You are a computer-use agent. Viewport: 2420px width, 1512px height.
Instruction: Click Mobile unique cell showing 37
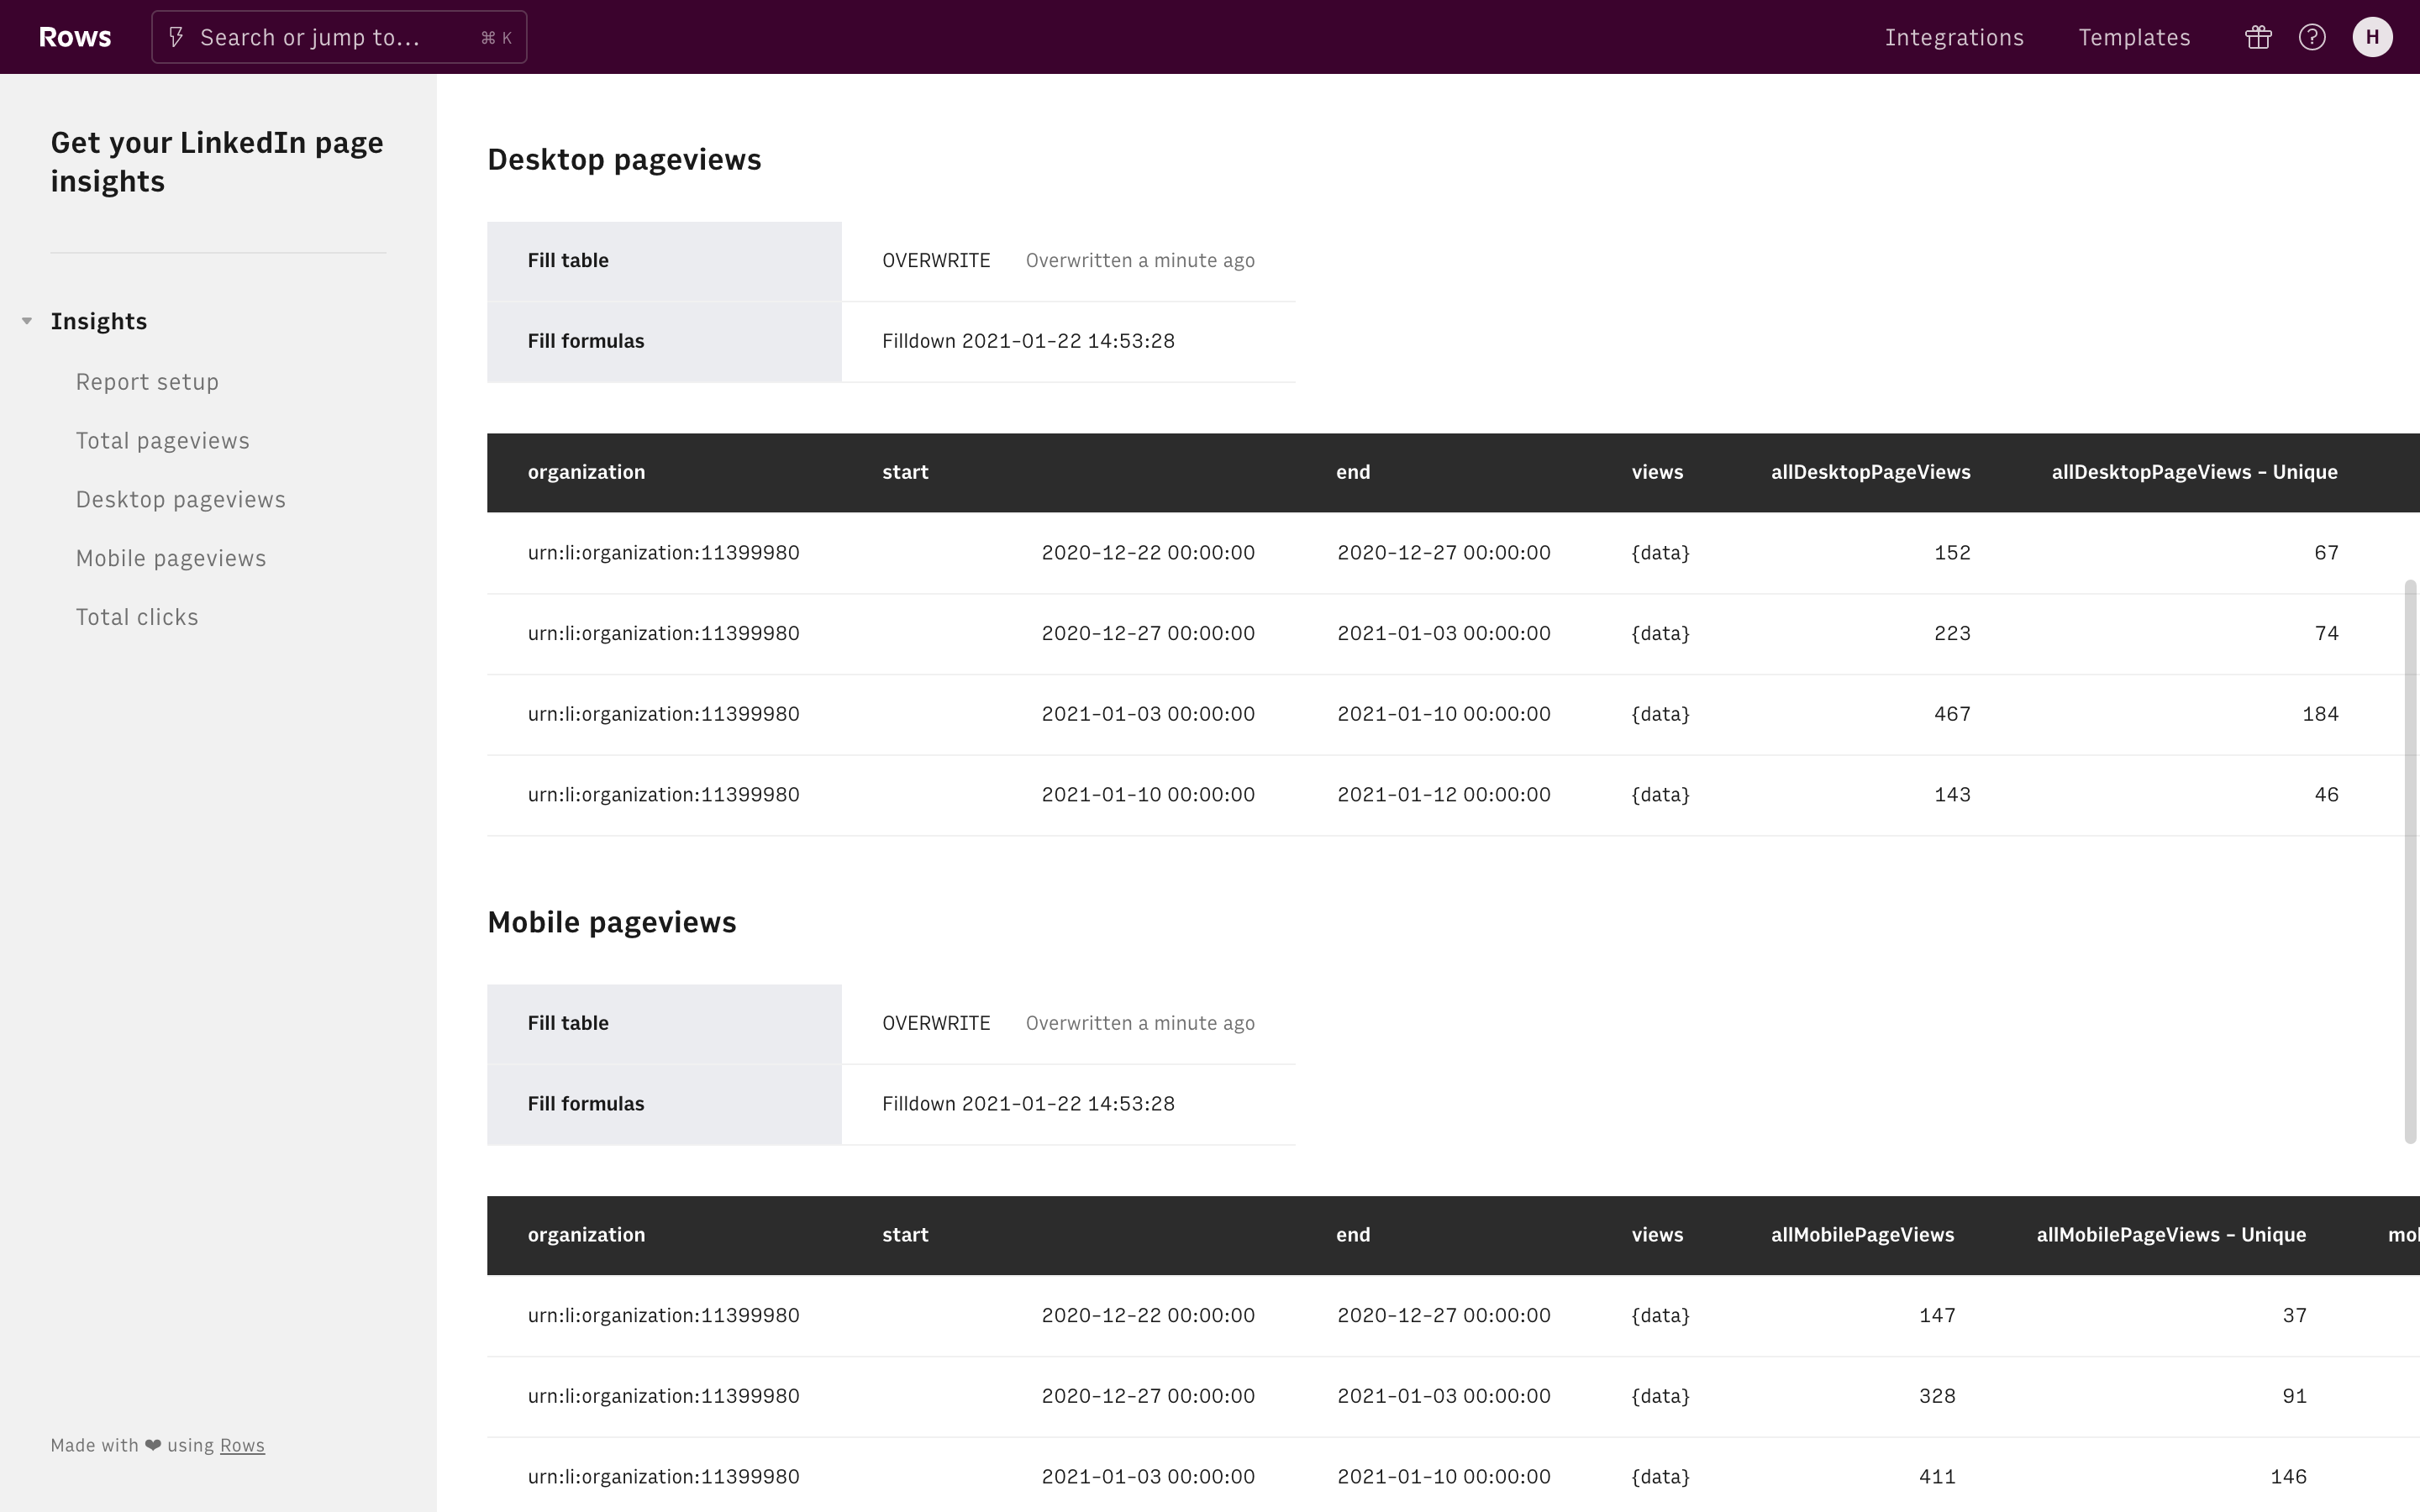2294,1316
